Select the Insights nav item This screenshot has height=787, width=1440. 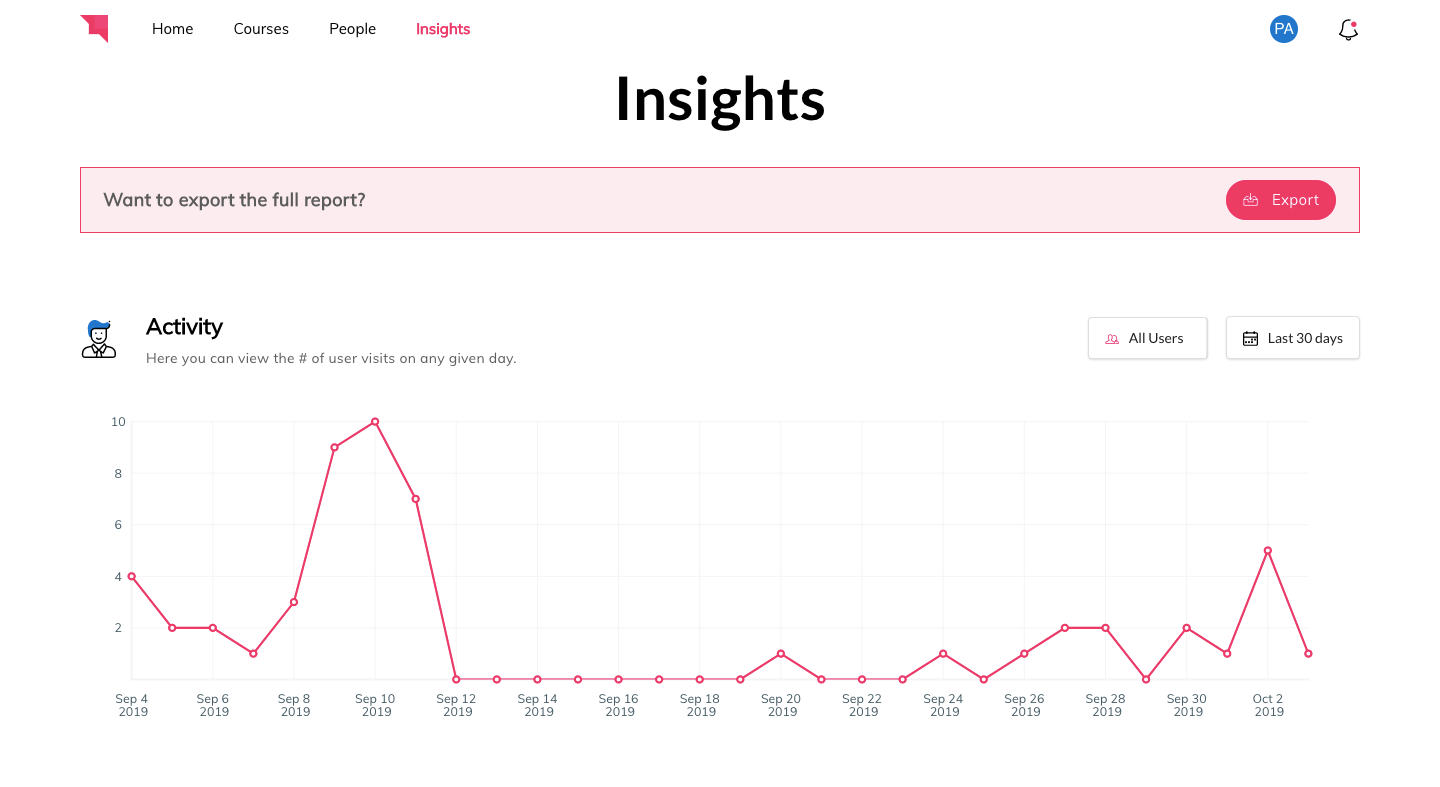click(x=443, y=29)
